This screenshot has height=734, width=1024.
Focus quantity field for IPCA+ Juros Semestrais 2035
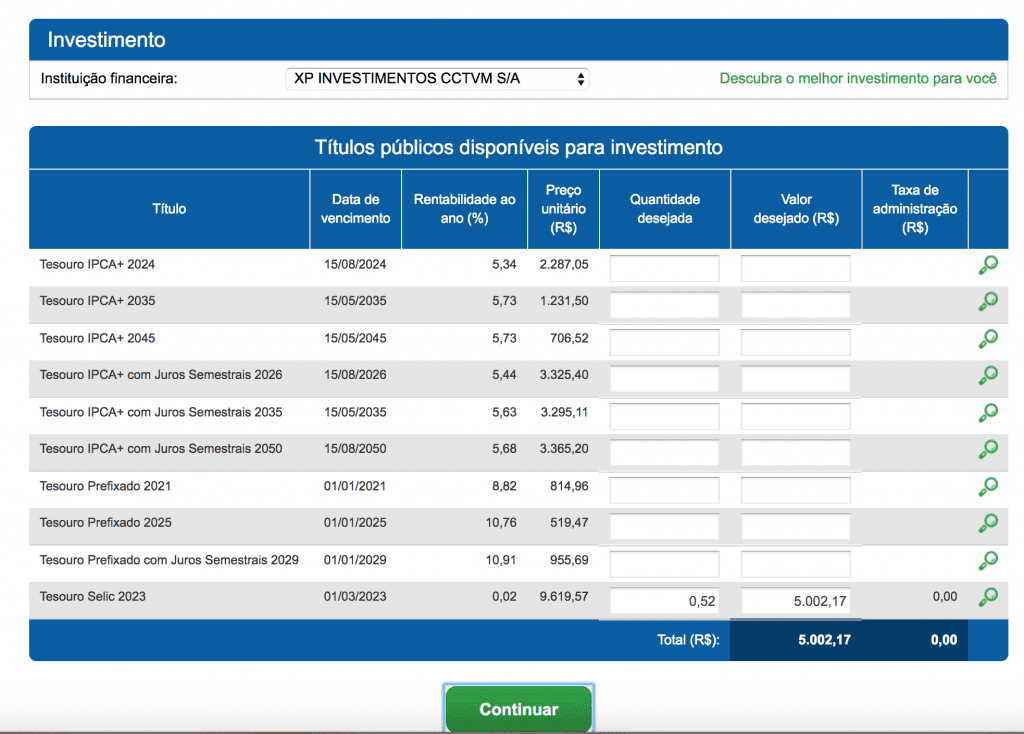(664, 416)
